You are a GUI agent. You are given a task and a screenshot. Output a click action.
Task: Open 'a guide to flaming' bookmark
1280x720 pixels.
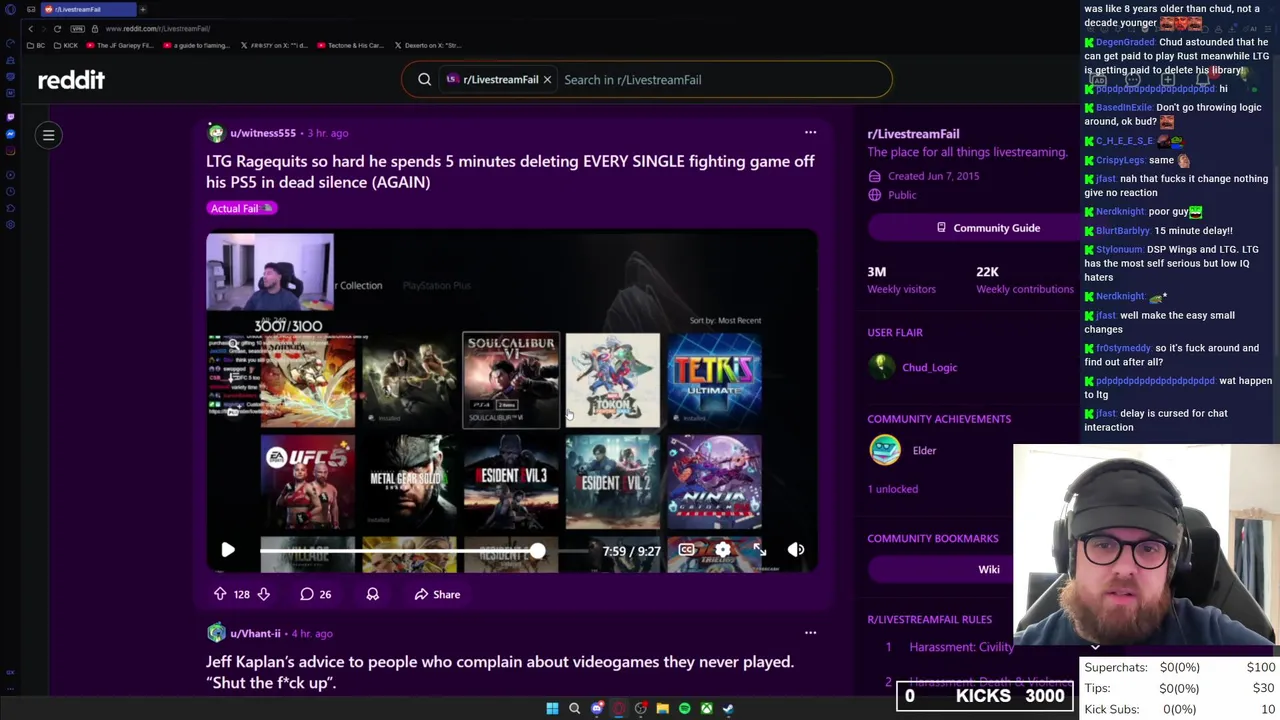[195, 45]
